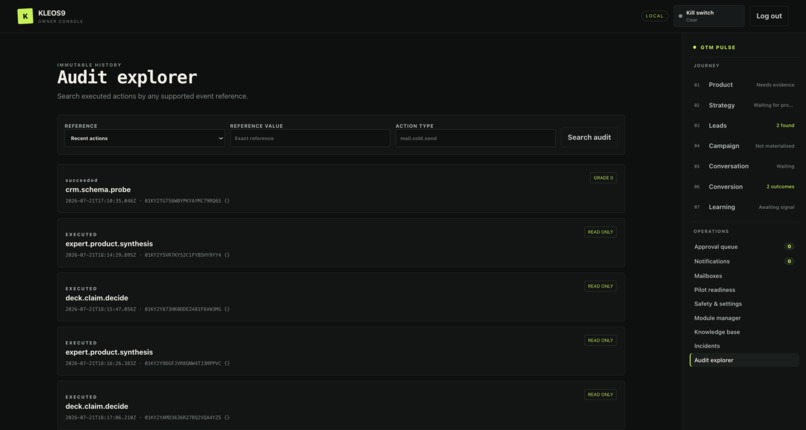
Task: Go to Leads journey step
Action: click(x=744, y=125)
